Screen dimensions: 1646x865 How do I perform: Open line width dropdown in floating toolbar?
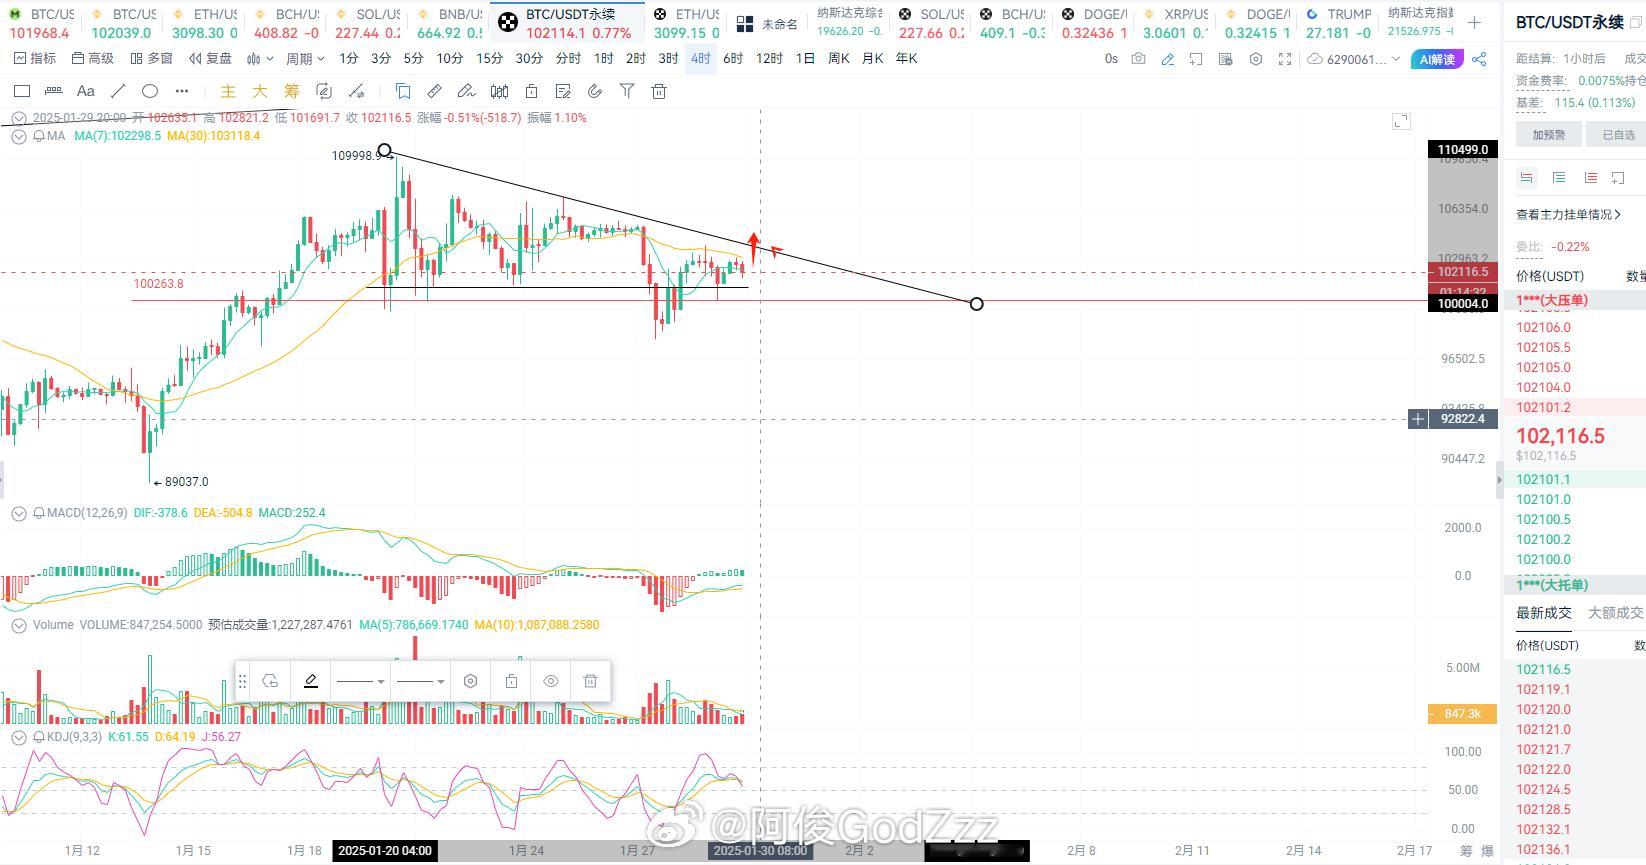tap(420, 681)
